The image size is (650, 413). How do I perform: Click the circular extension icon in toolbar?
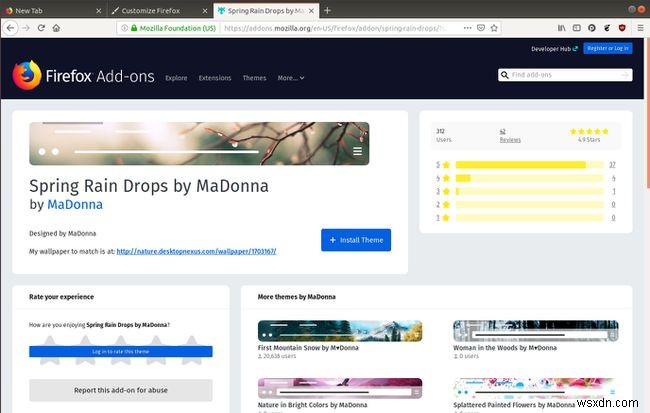click(592, 28)
